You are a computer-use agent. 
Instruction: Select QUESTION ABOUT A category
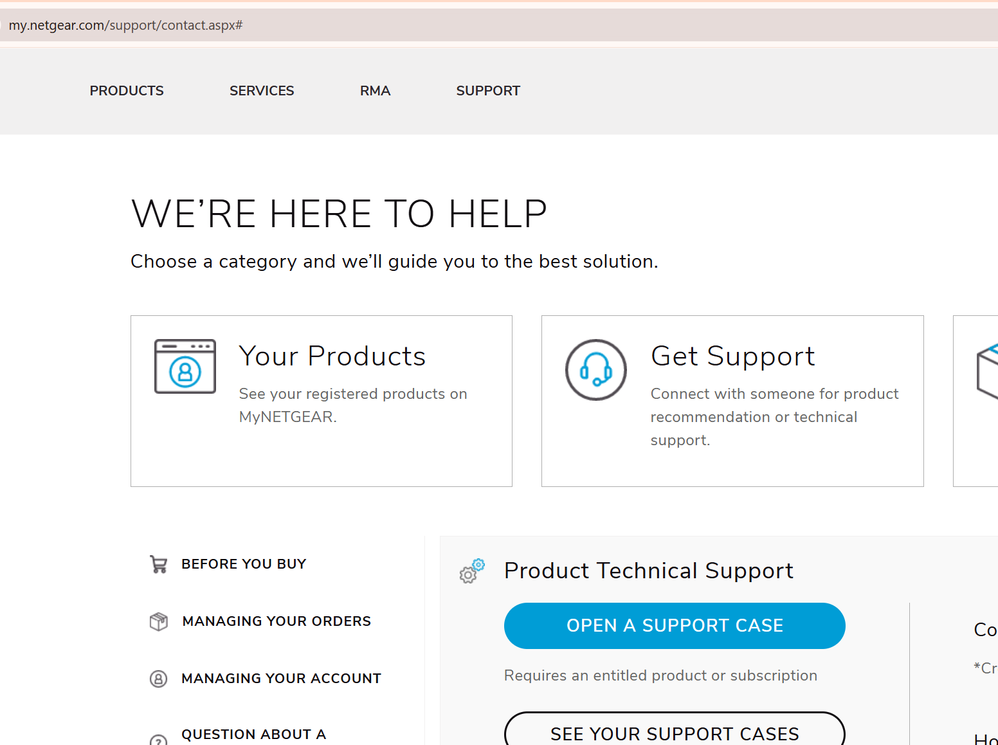click(x=253, y=735)
